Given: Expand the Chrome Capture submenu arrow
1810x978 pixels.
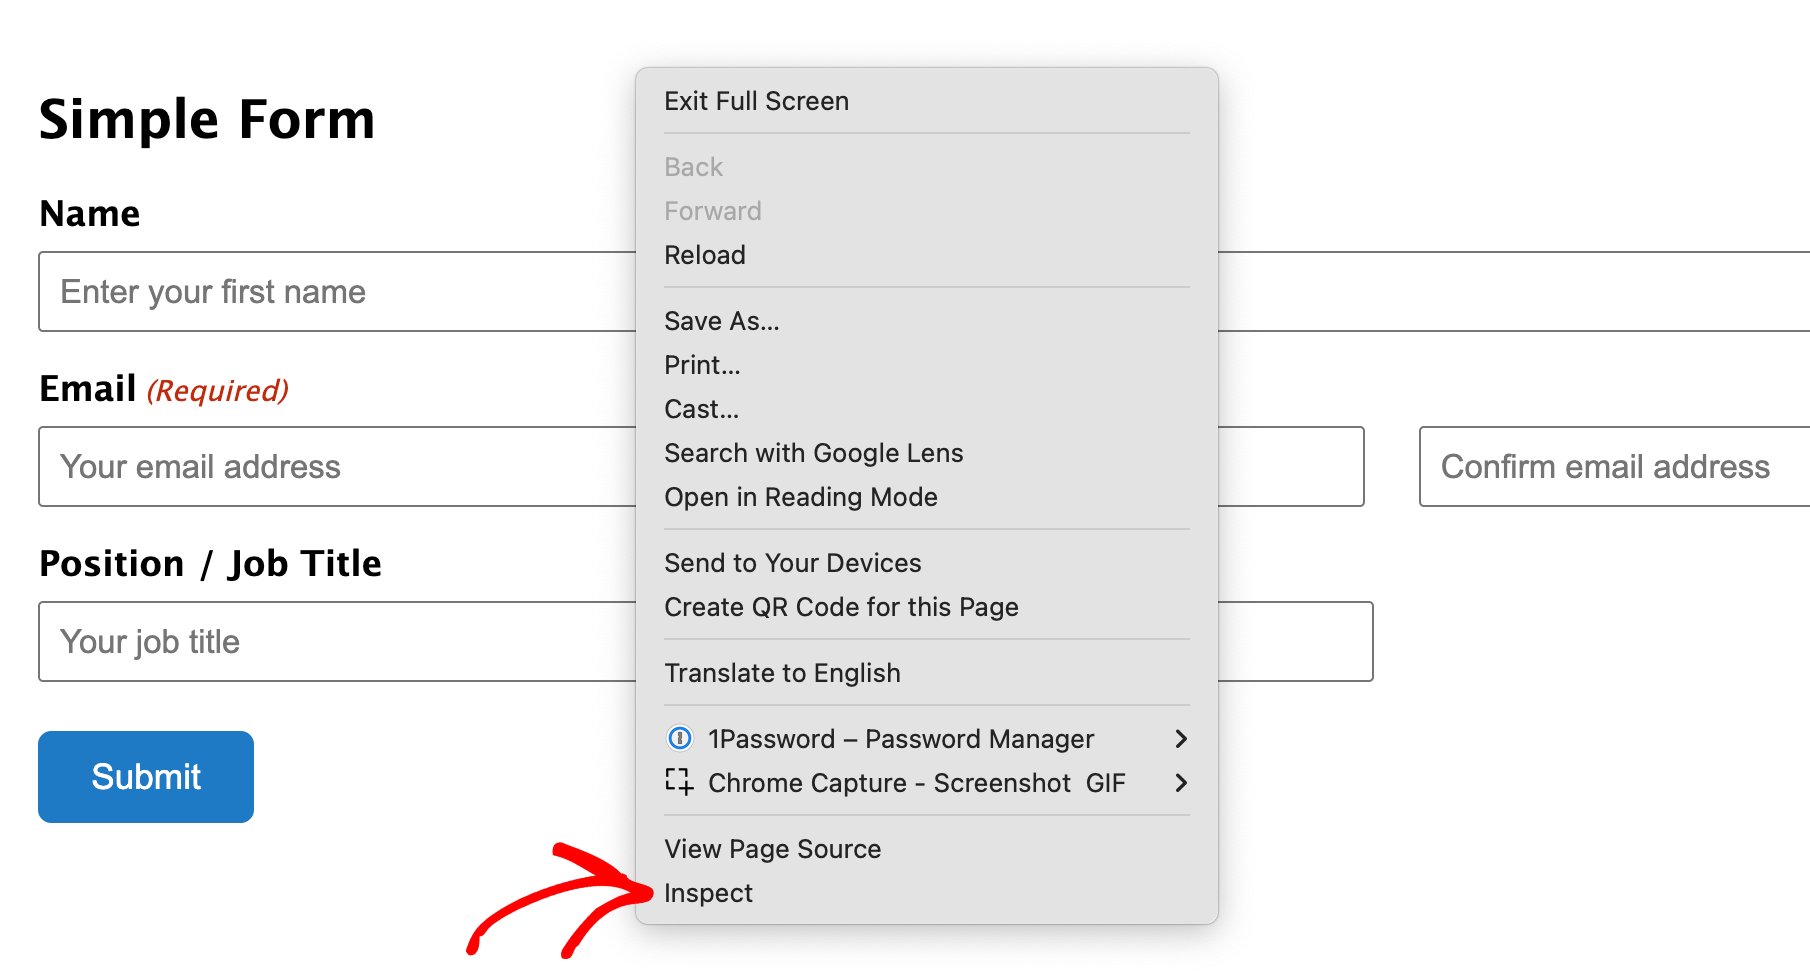Looking at the screenshot, I should click(x=1181, y=783).
